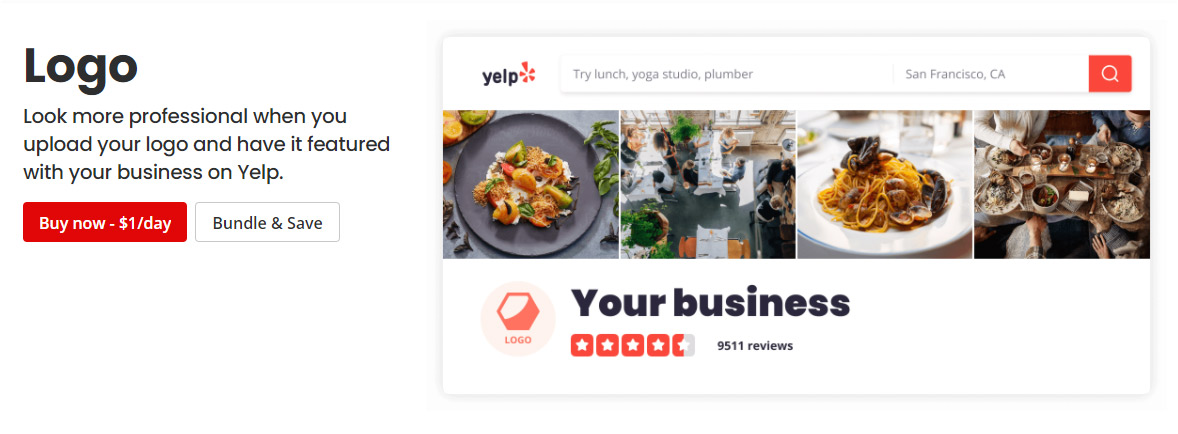Viewport: 1178px width, 434px height.
Task: Click the LOGO label under the hexagon
Action: pyautogui.click(x=518, y=339)
